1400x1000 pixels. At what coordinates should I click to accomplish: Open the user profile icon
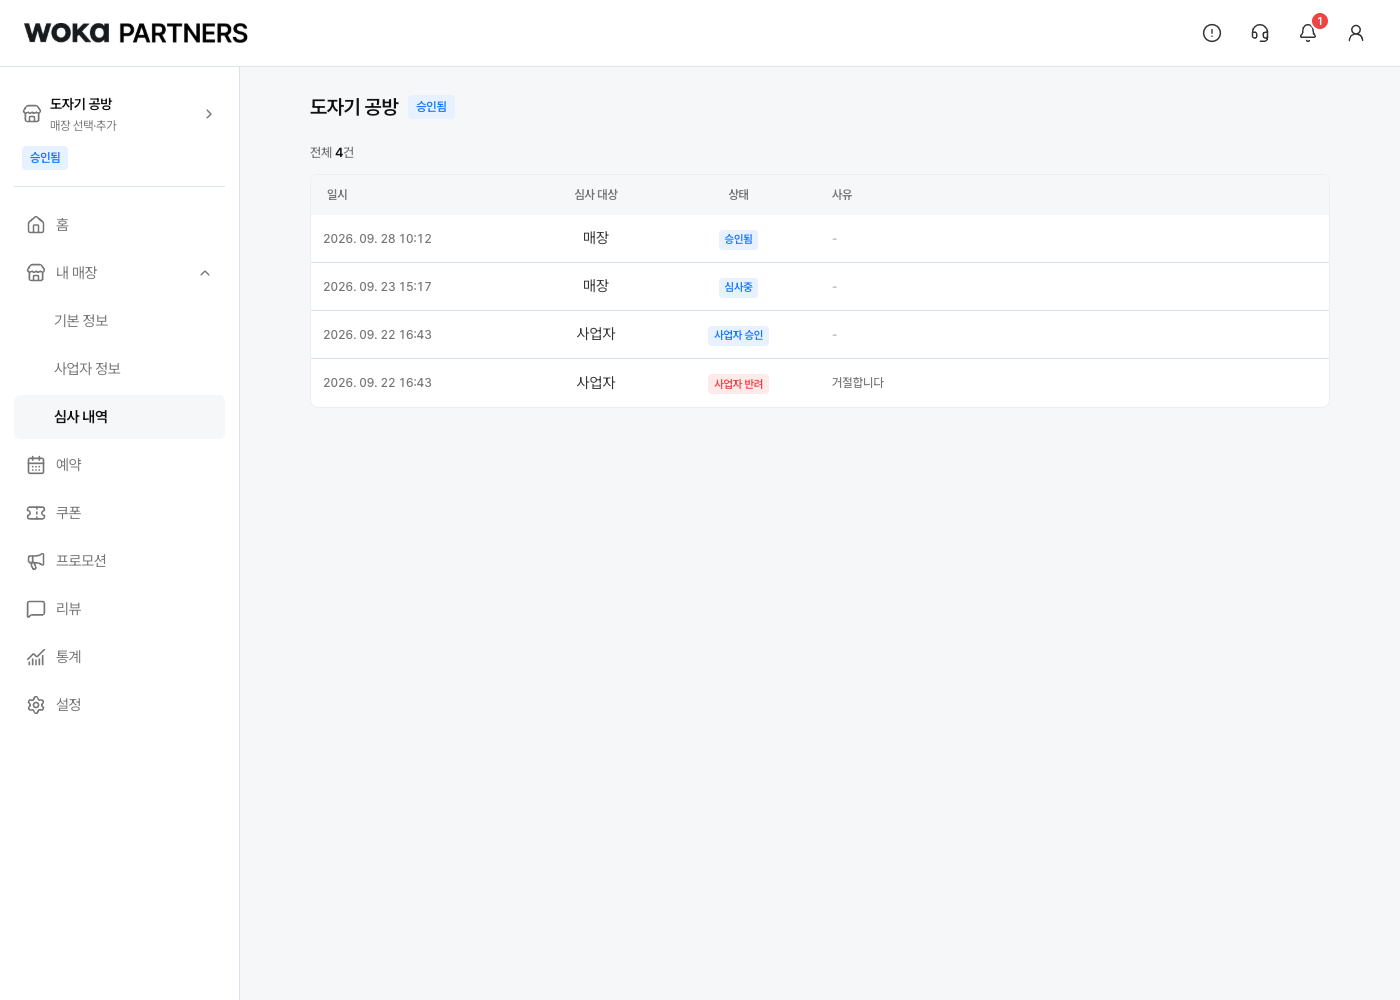1356,33
